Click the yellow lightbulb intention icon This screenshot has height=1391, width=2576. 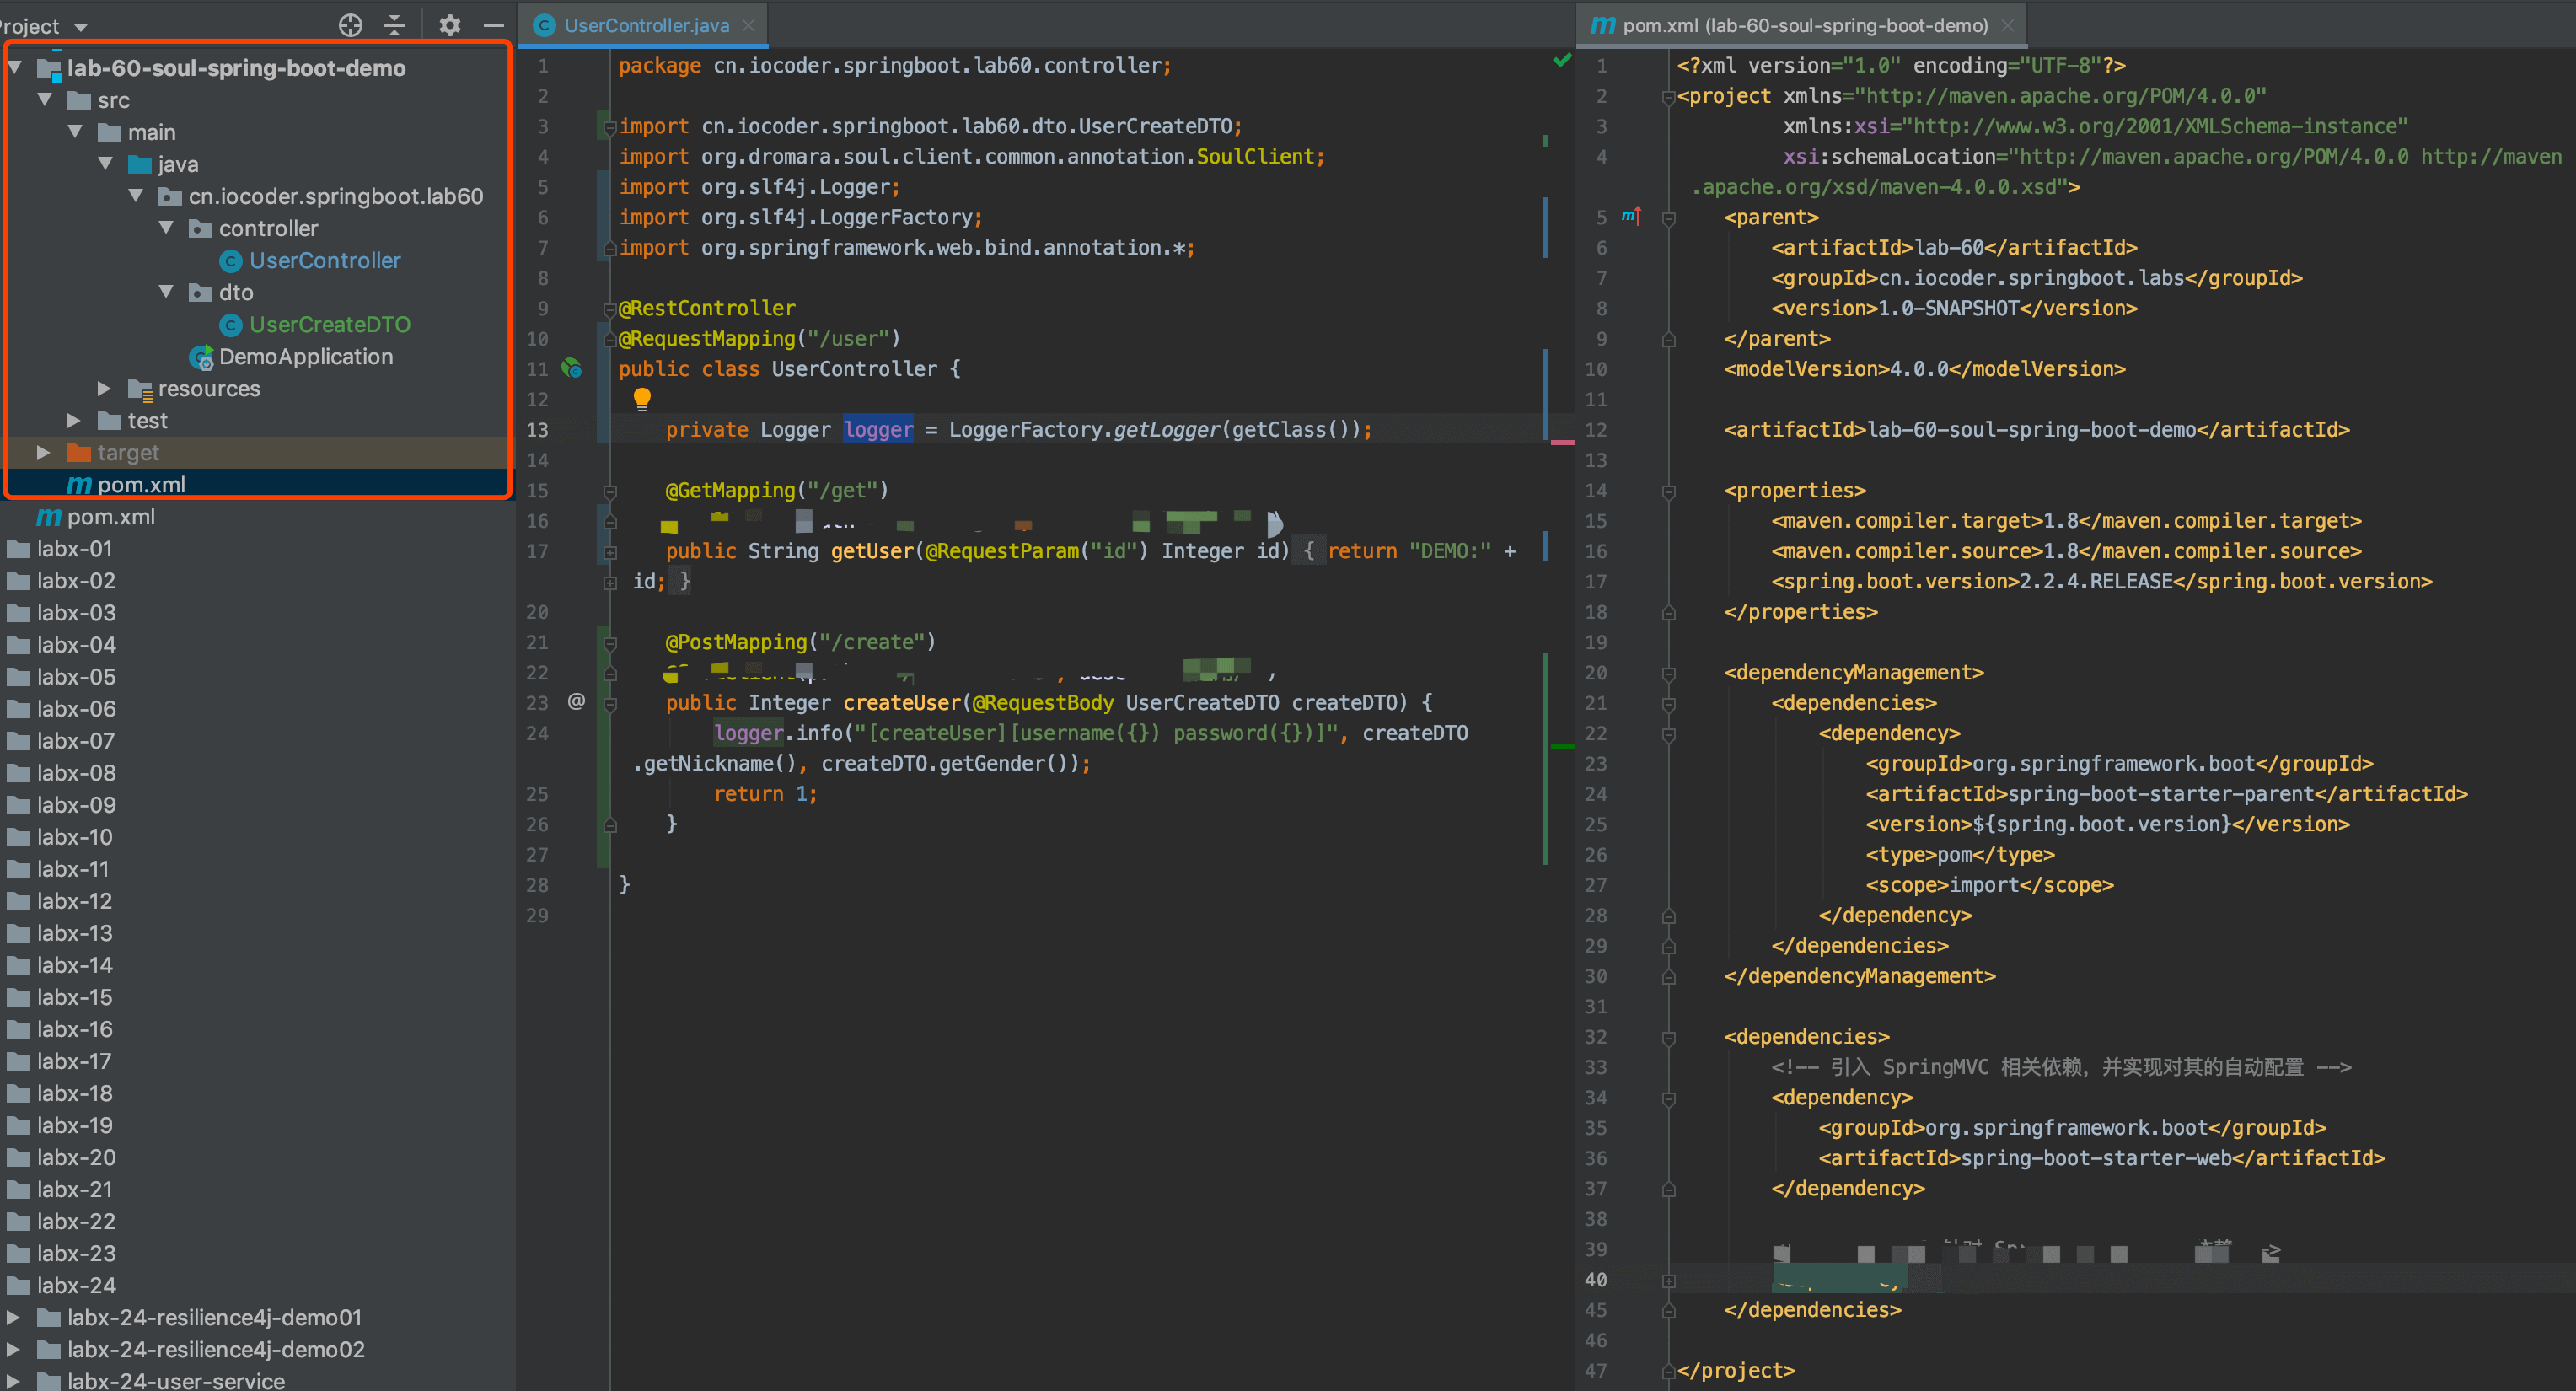642,398
